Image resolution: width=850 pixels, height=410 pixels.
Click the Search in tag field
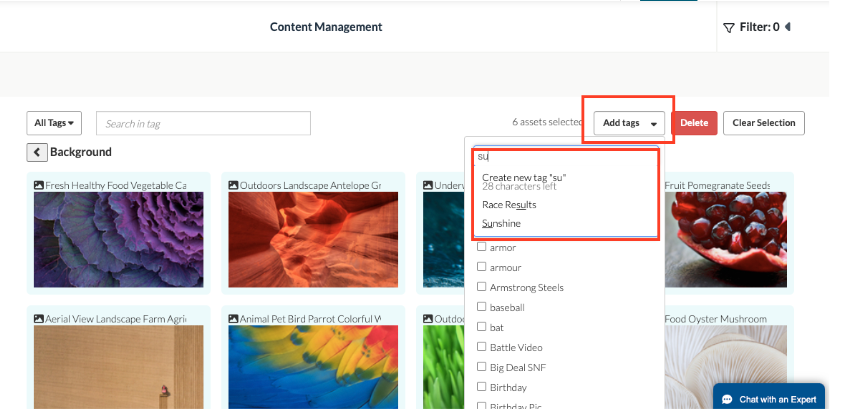click(203, 124)
